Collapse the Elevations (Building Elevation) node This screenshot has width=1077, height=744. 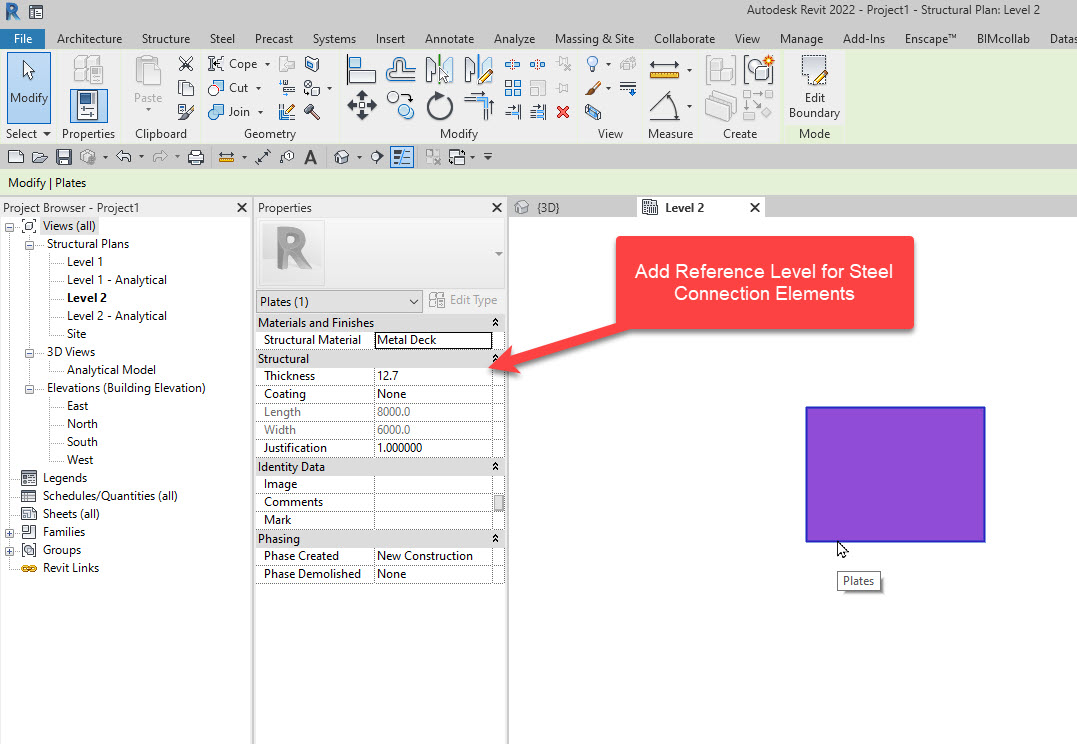click(30, 389)
